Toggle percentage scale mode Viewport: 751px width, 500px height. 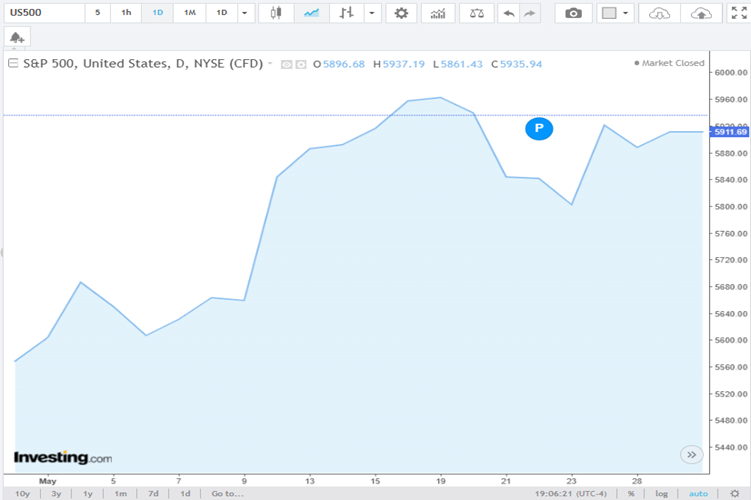pos(631,493)
